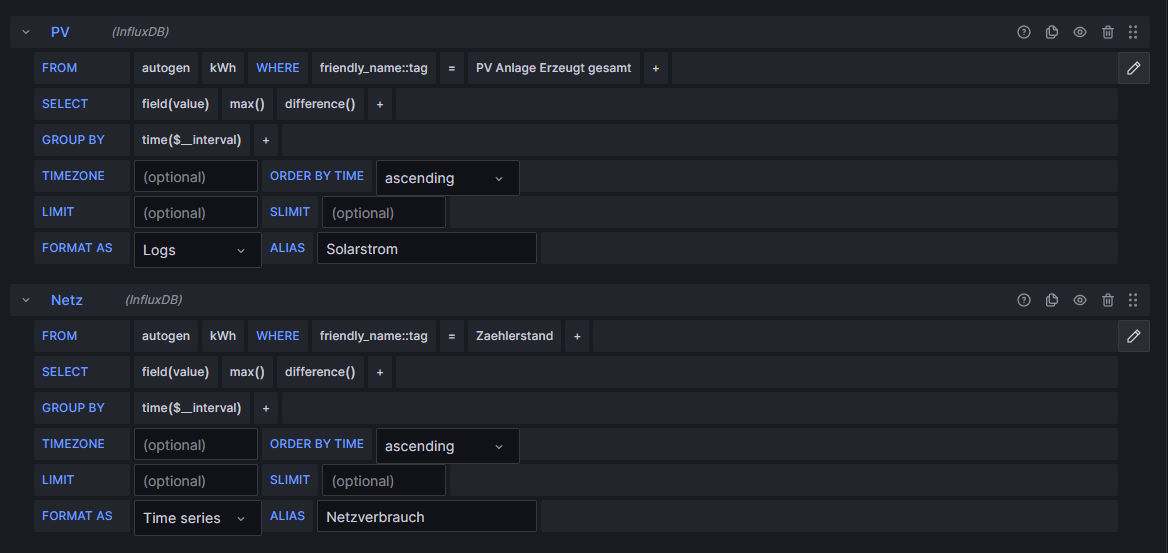This screenshot has width=1168, height=553.
Task: Duplicate the PV query
Action: (1051, 32)
